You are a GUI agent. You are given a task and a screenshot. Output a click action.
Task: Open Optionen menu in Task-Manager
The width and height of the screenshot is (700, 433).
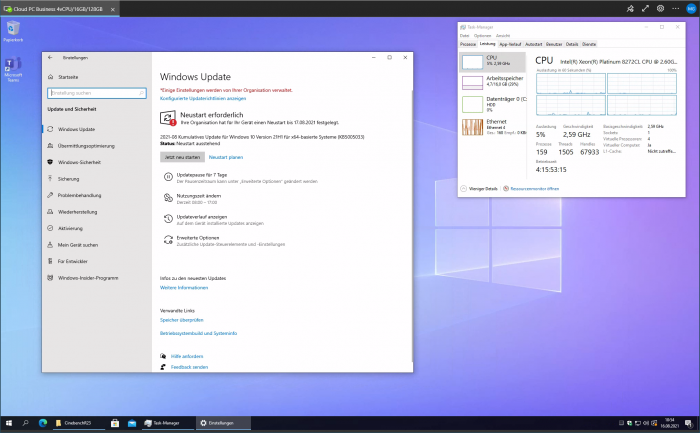482,36
